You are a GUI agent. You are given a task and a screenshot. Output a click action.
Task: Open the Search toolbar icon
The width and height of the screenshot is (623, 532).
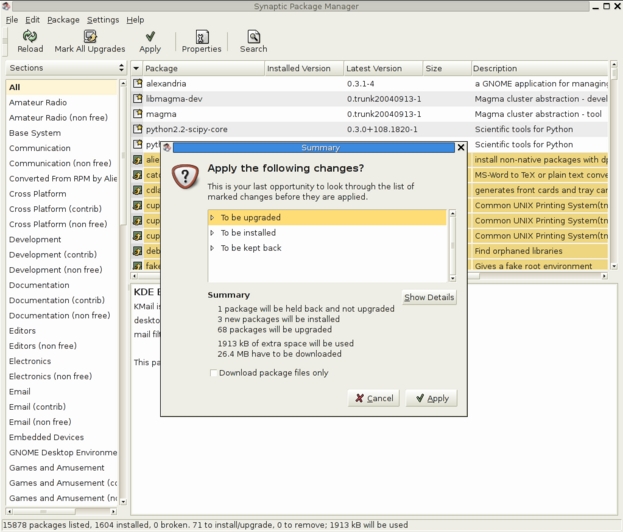253,36
